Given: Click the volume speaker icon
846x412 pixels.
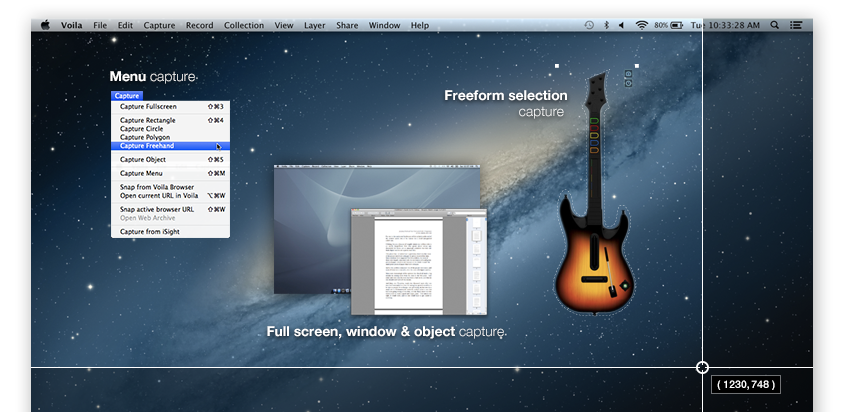Looking at the screenshot, I should tap(622, 25).
